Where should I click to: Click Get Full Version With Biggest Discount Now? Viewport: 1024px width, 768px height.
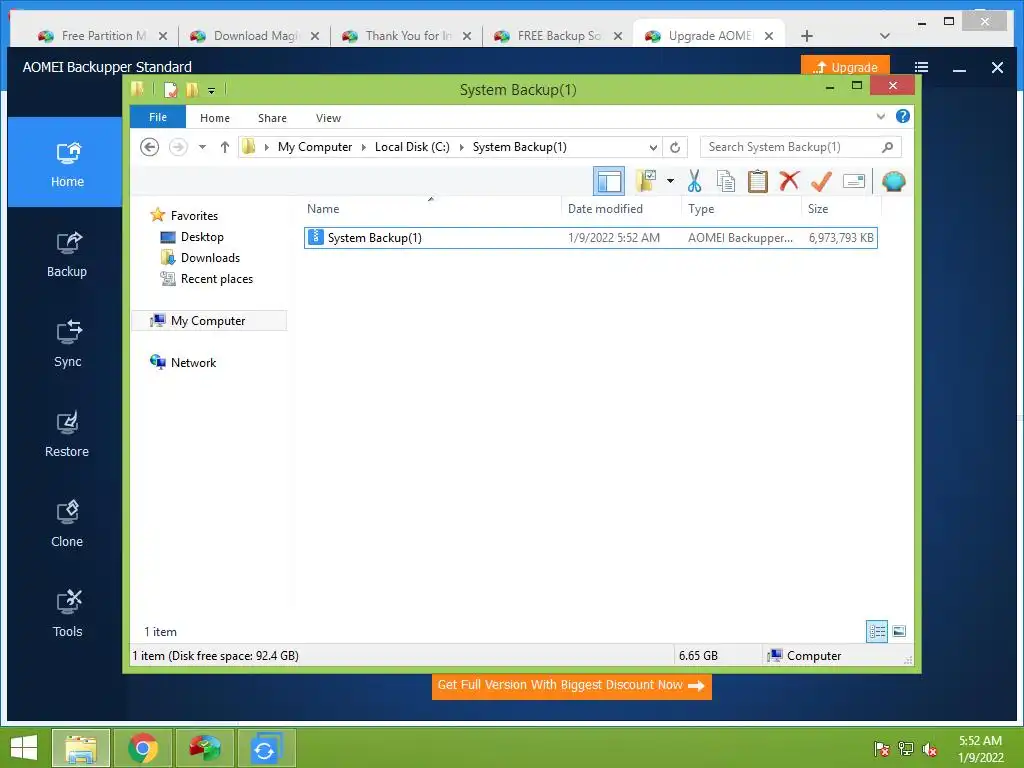[x=571, y=685]
